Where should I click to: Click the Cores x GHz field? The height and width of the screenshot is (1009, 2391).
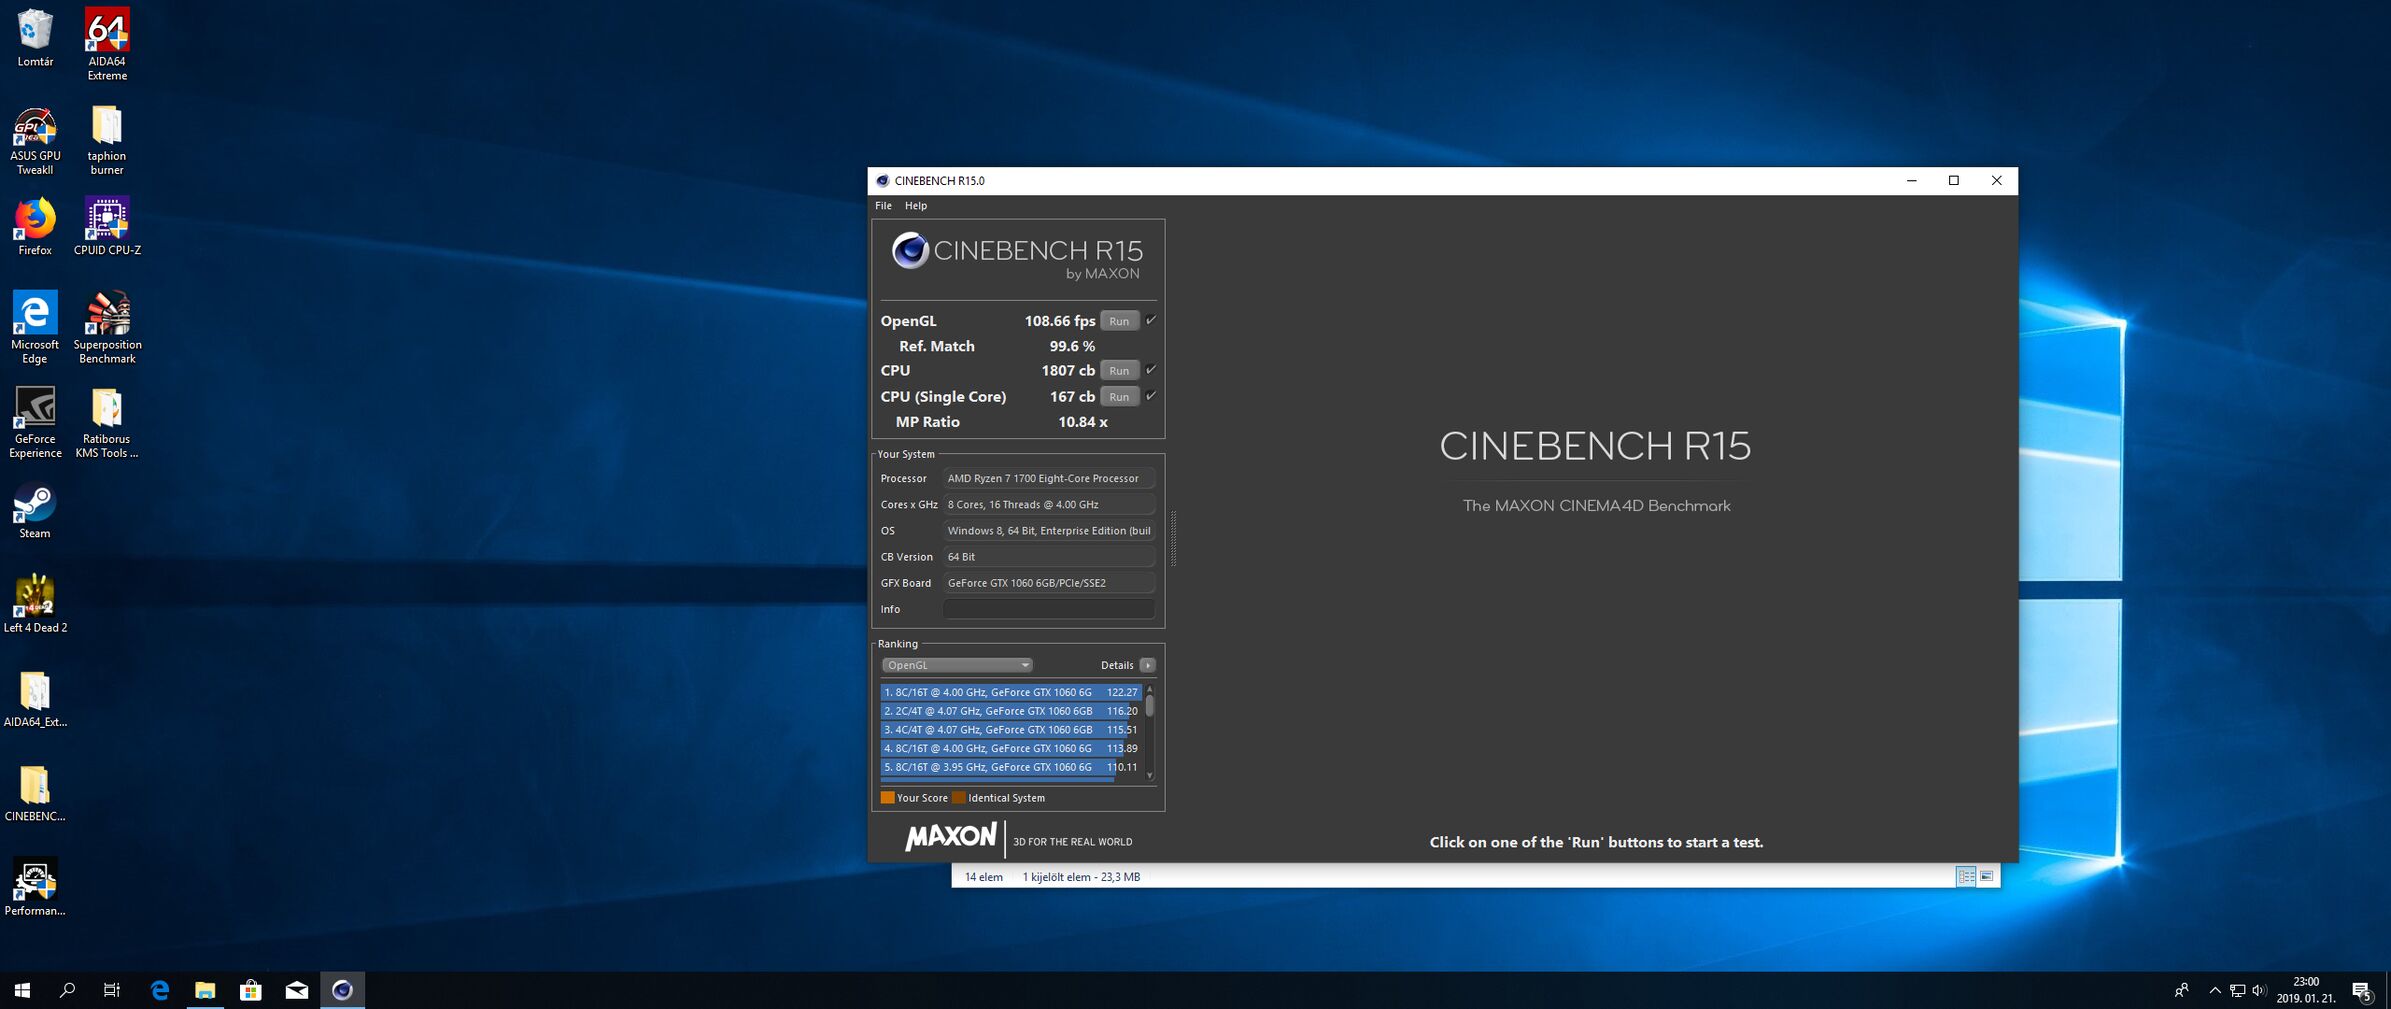(1049, 505)
